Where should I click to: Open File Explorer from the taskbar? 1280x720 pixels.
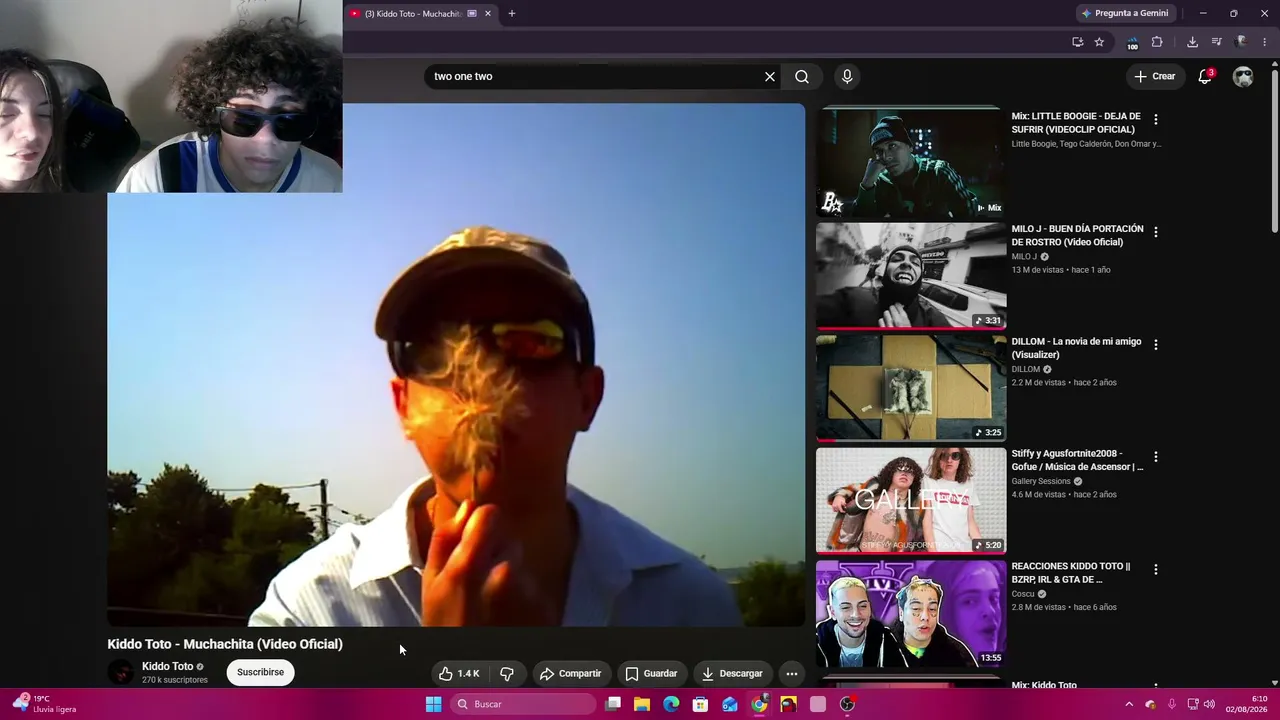point(642,704)
